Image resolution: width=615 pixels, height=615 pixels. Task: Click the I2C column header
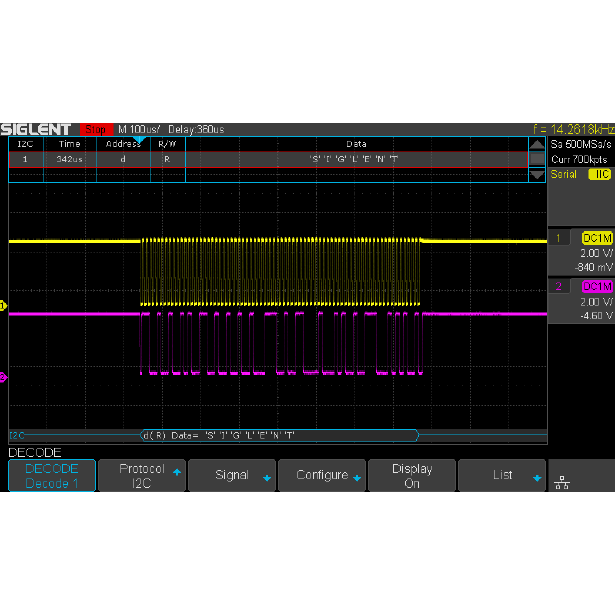pos(25,144)
